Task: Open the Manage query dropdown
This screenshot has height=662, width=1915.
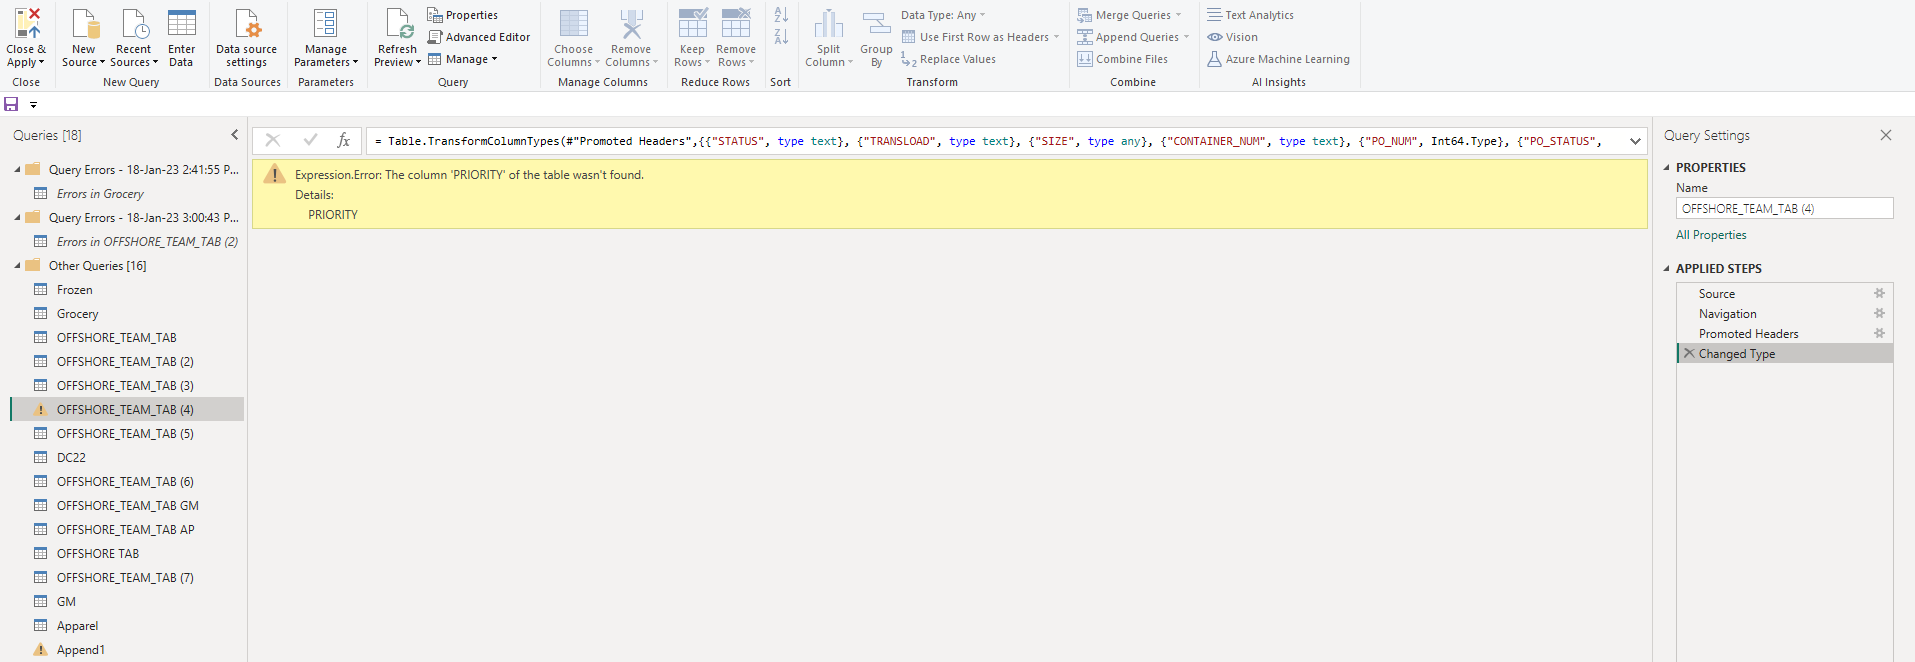Action: pos(463,59)
